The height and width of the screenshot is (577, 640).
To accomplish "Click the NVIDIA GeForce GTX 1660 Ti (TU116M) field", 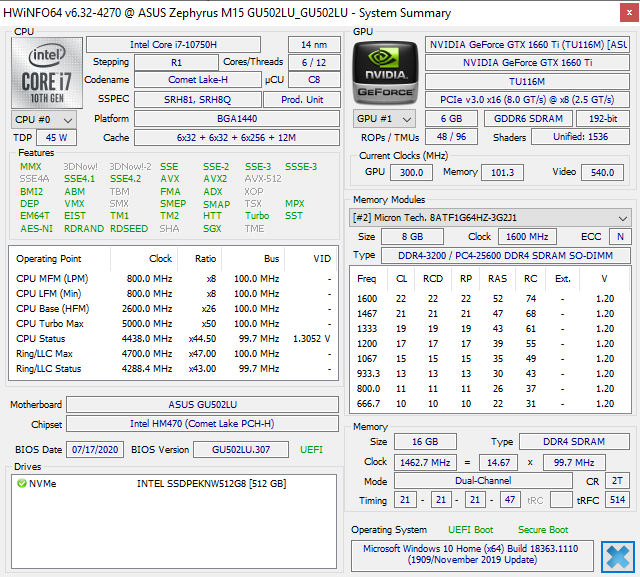I will (x=527, y=44).
